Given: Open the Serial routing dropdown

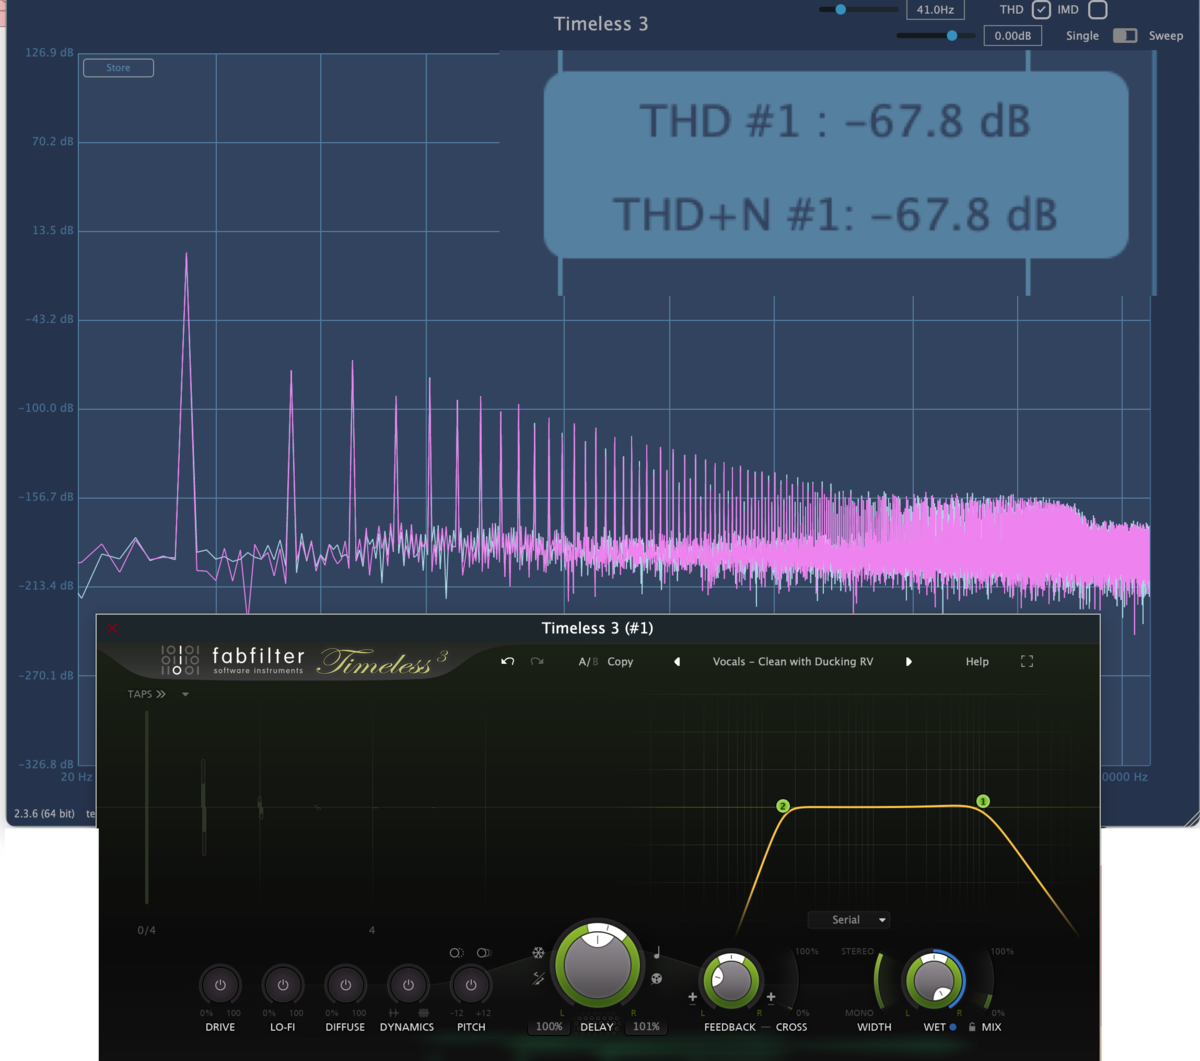Looking at the screenshot, I should tap(848, 919).
